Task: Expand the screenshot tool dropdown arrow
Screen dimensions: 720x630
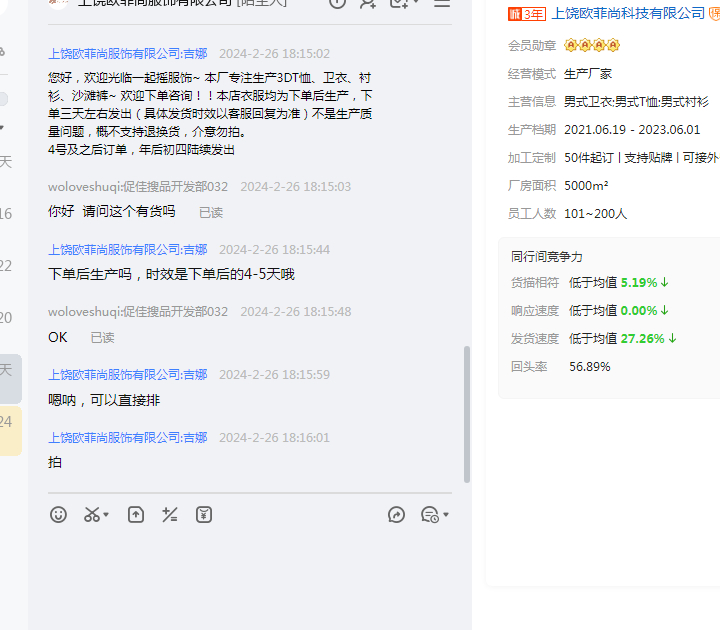Action: pyautogui.click(x=106, y=515)
